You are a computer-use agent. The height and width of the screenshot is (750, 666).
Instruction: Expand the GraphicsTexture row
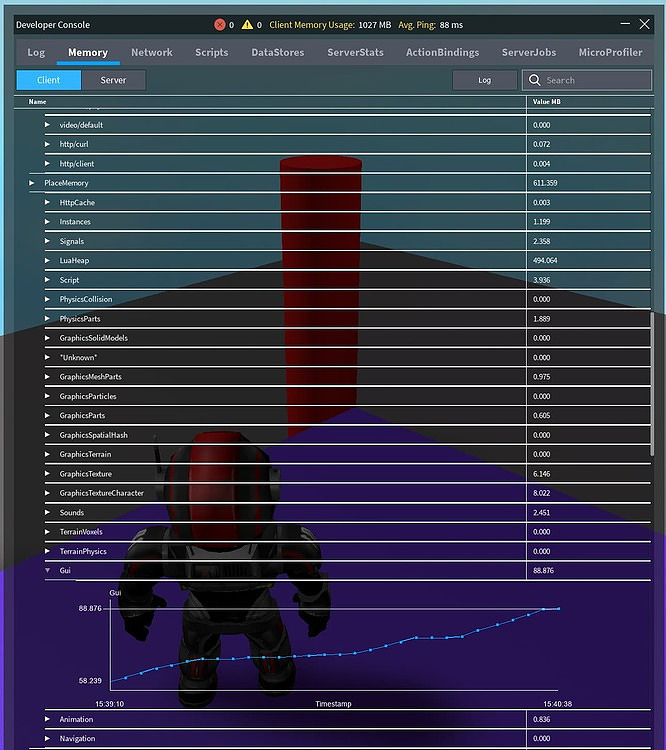coord(47,474)
